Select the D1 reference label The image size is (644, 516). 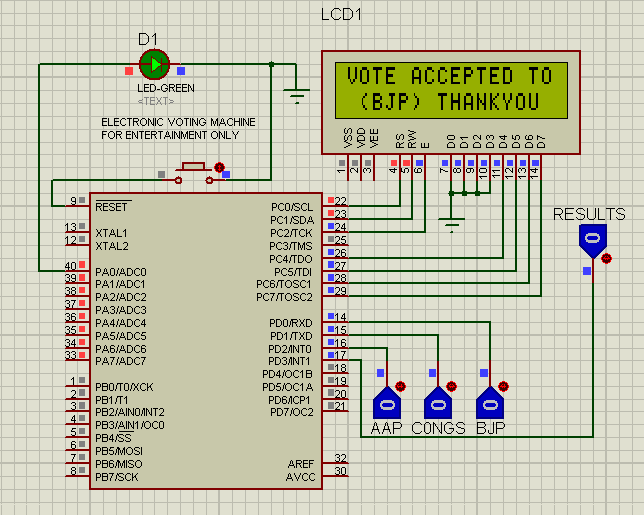click(148, 39)
